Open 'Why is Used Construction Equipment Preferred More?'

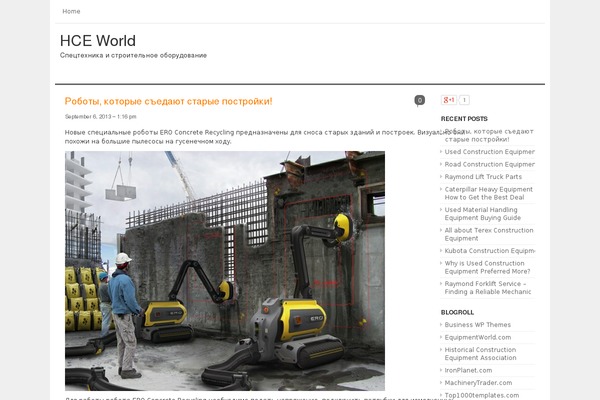[487, 267]
